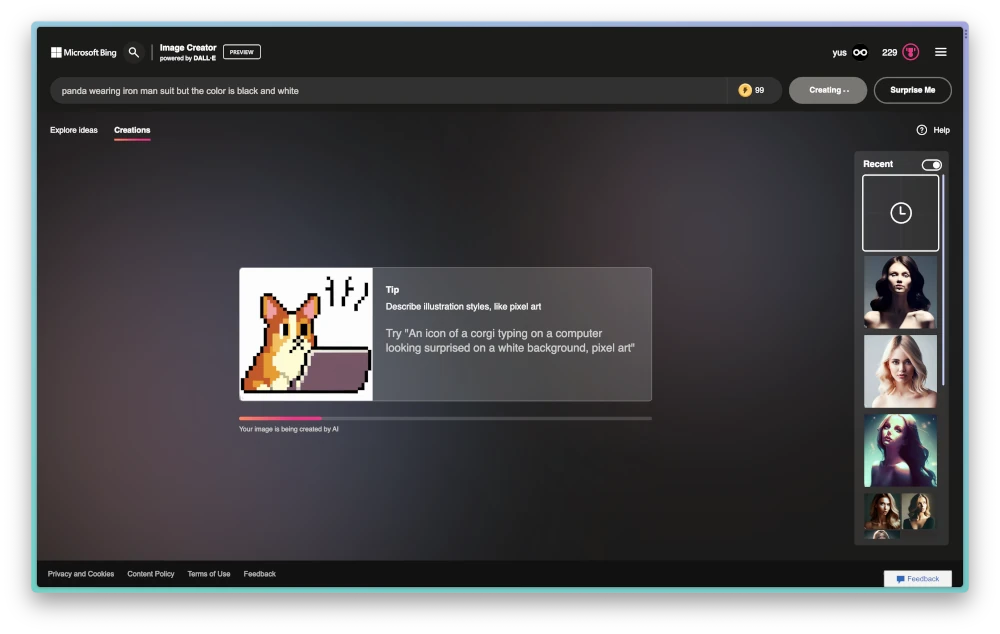This screenshot has height=634, width=1000.
Task: Click the blue Feedback button bottom right
Action: coord(916,578)
